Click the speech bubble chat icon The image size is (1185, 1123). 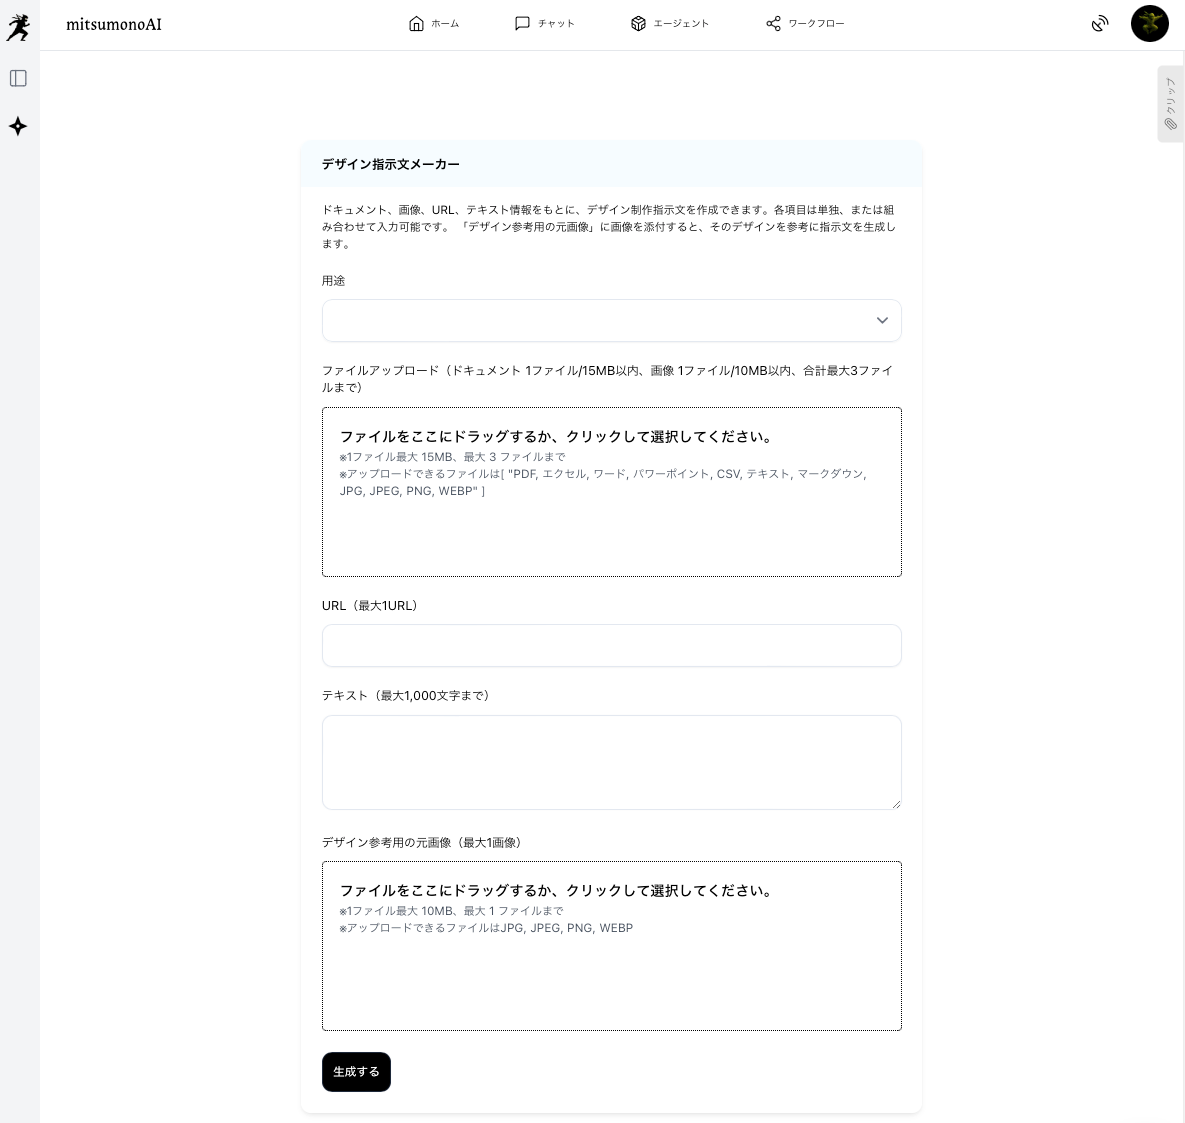522,23
